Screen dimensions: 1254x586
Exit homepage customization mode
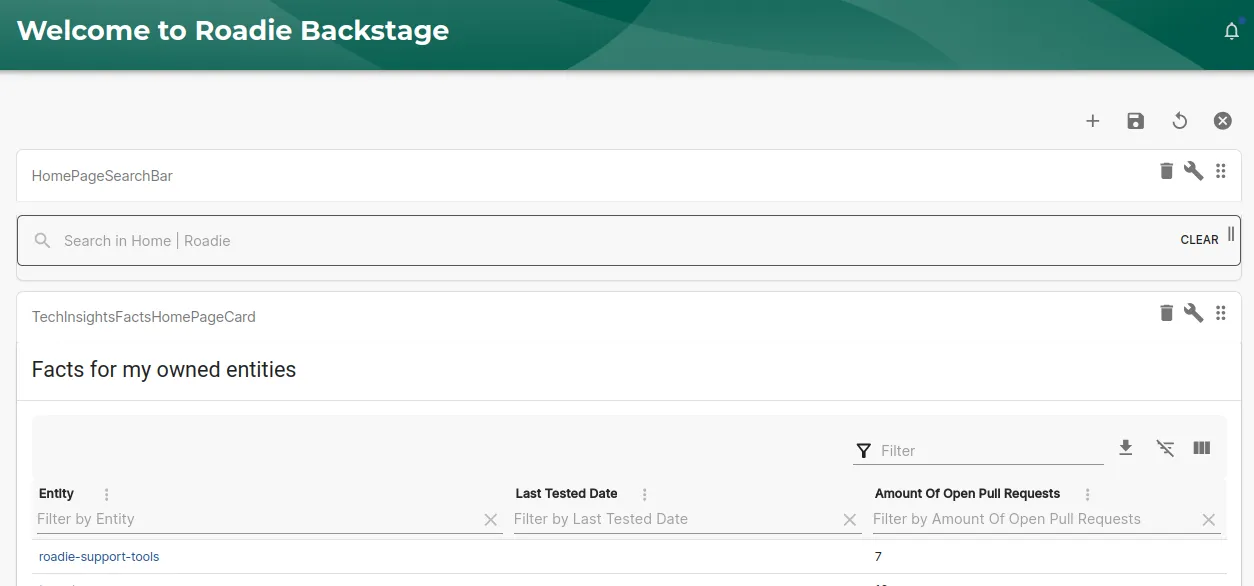[x=1222, y=120]
